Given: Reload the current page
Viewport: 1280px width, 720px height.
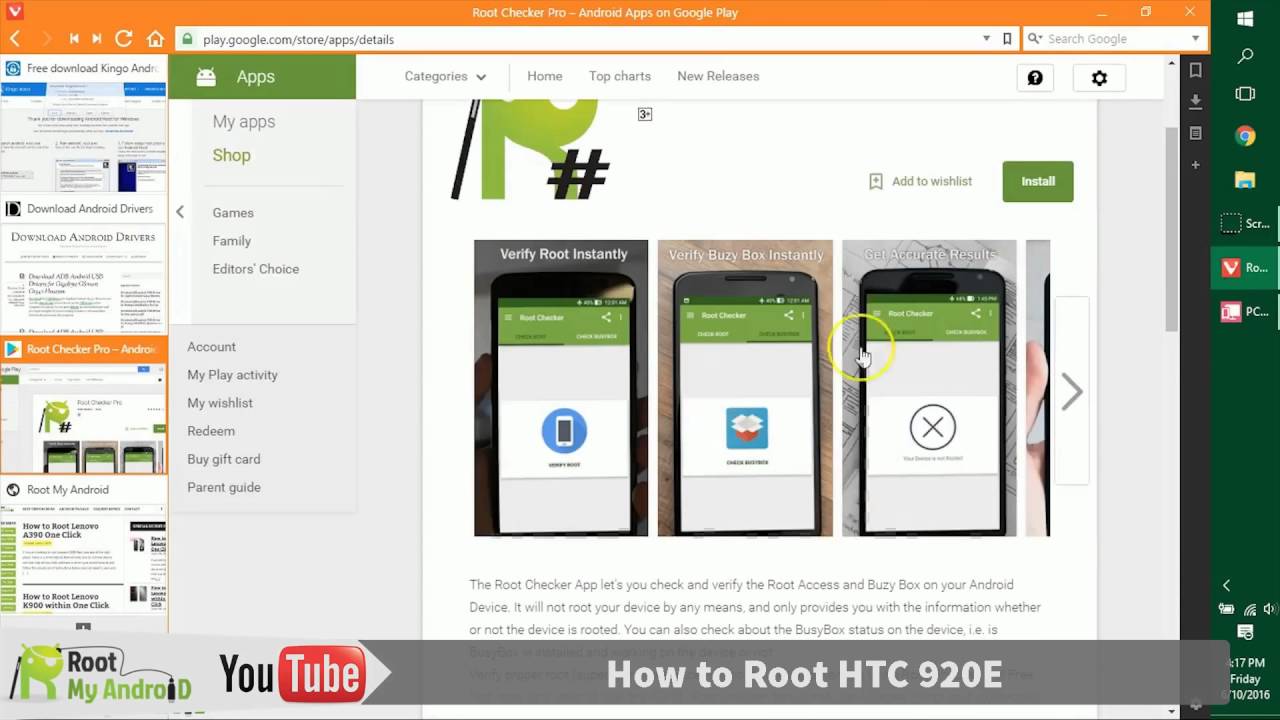Looking at the screenshot, I should tap(124, 39).
